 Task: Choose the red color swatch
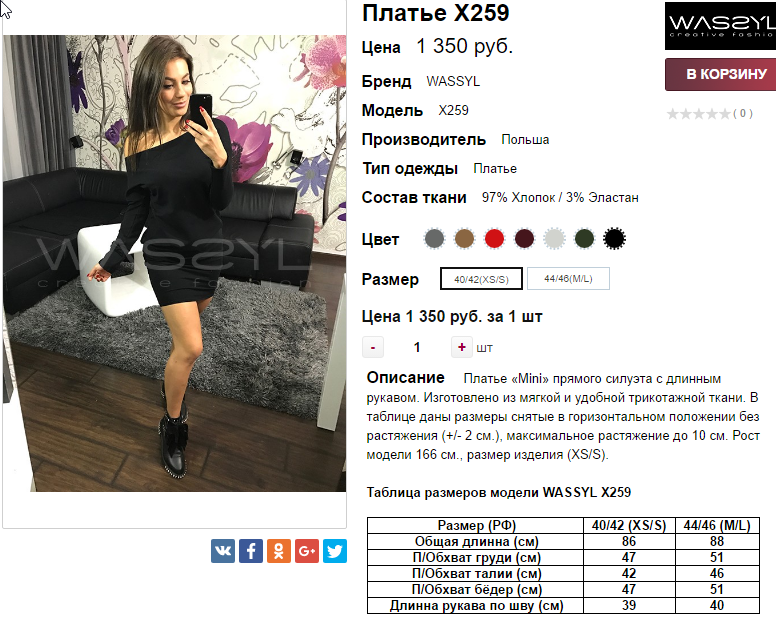494,239
